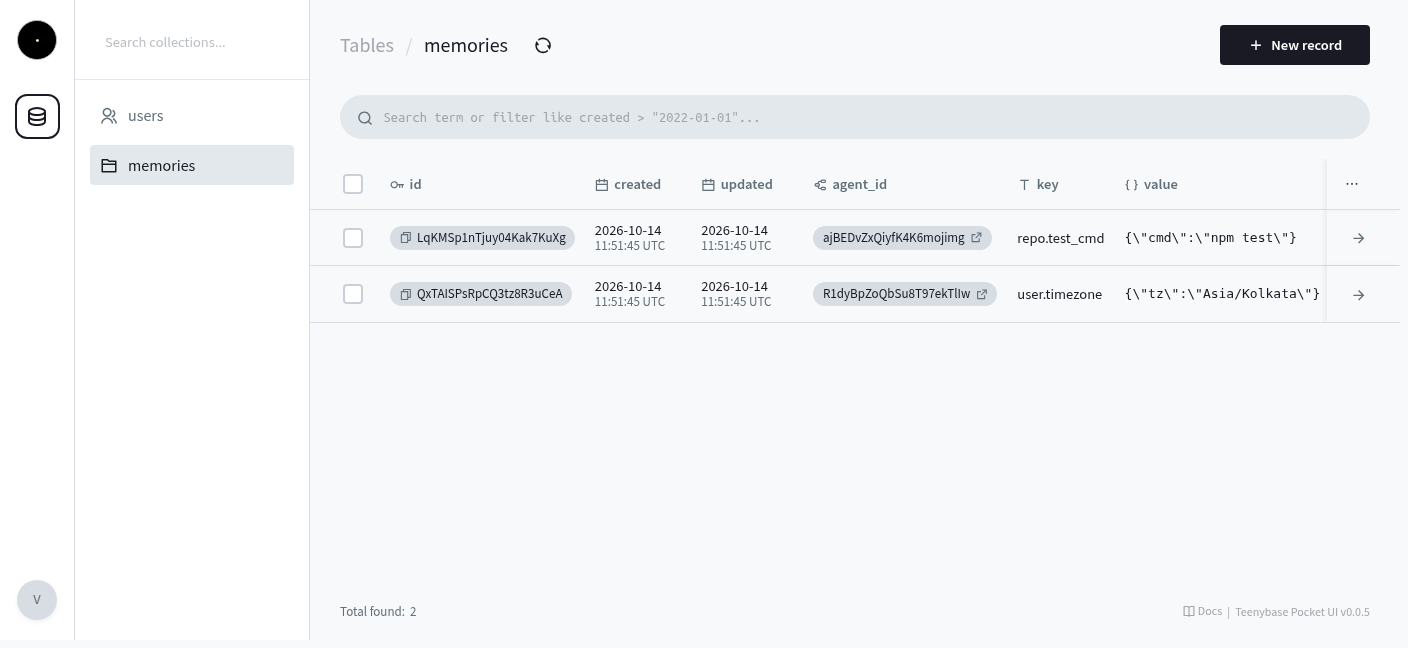
Task: Copy id LqKMSp1nTjuy04Kak7KuXg icon
Action: point(406,238)
